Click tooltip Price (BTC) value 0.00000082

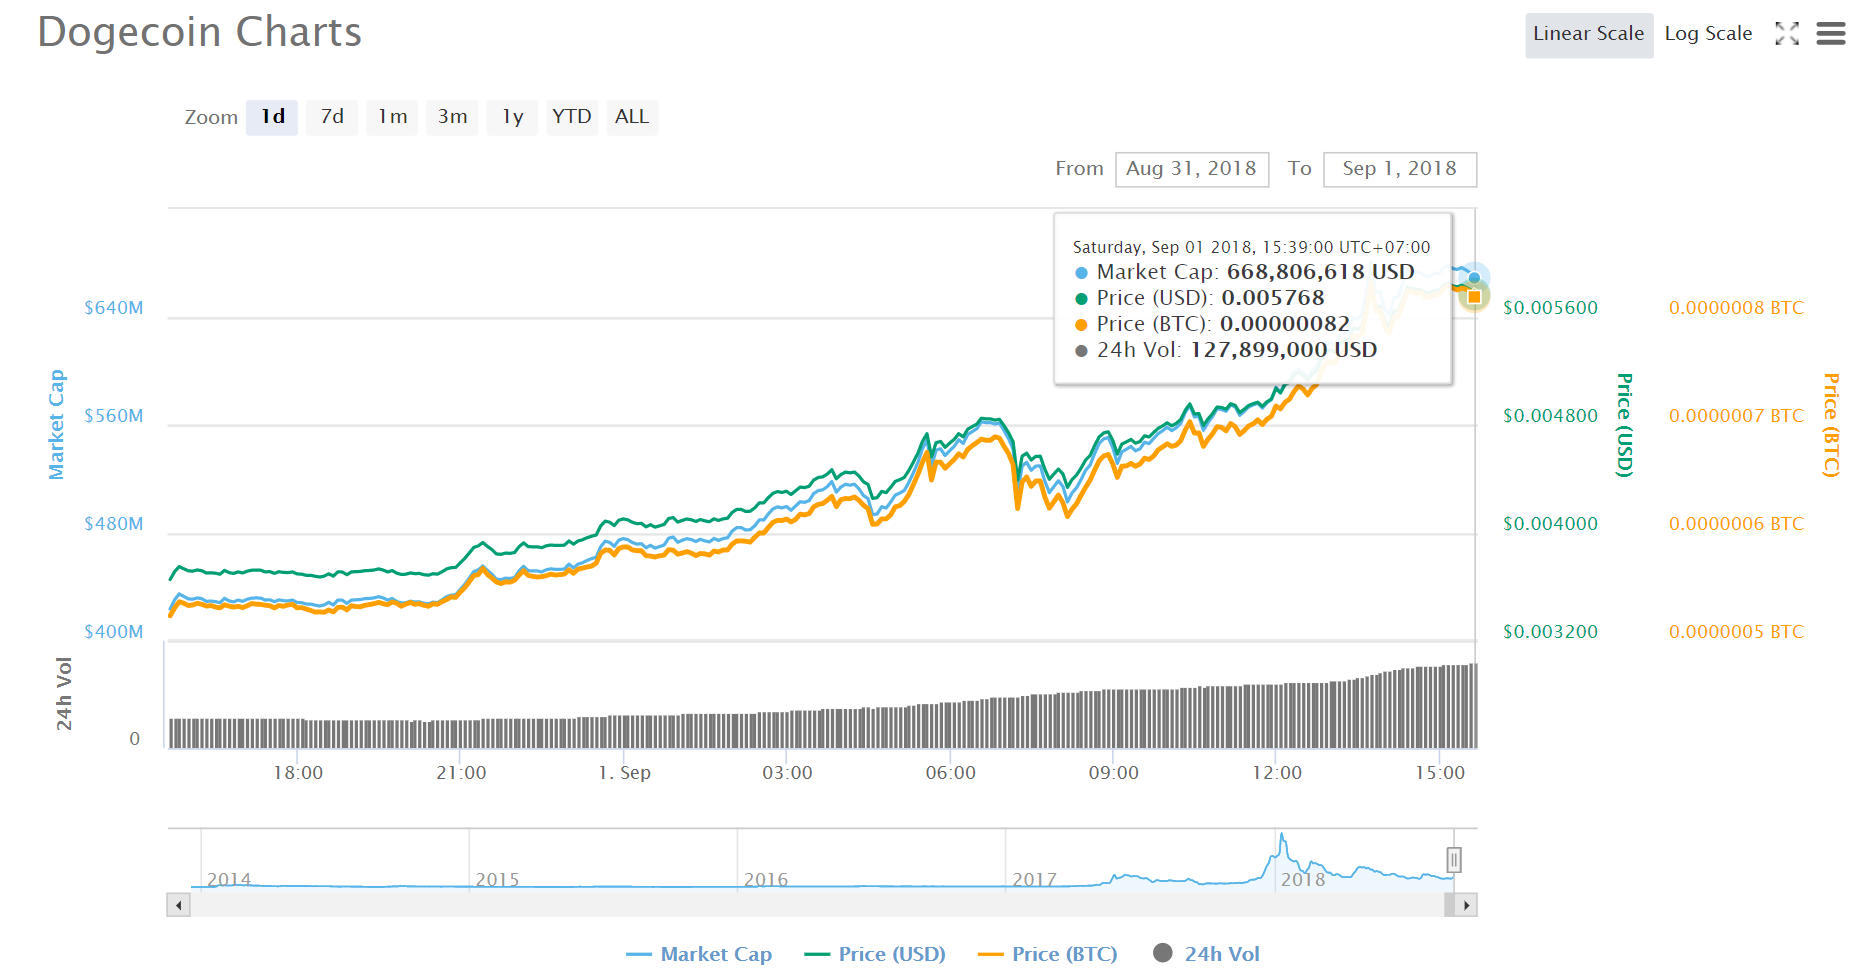click(x=1284, y=324)
